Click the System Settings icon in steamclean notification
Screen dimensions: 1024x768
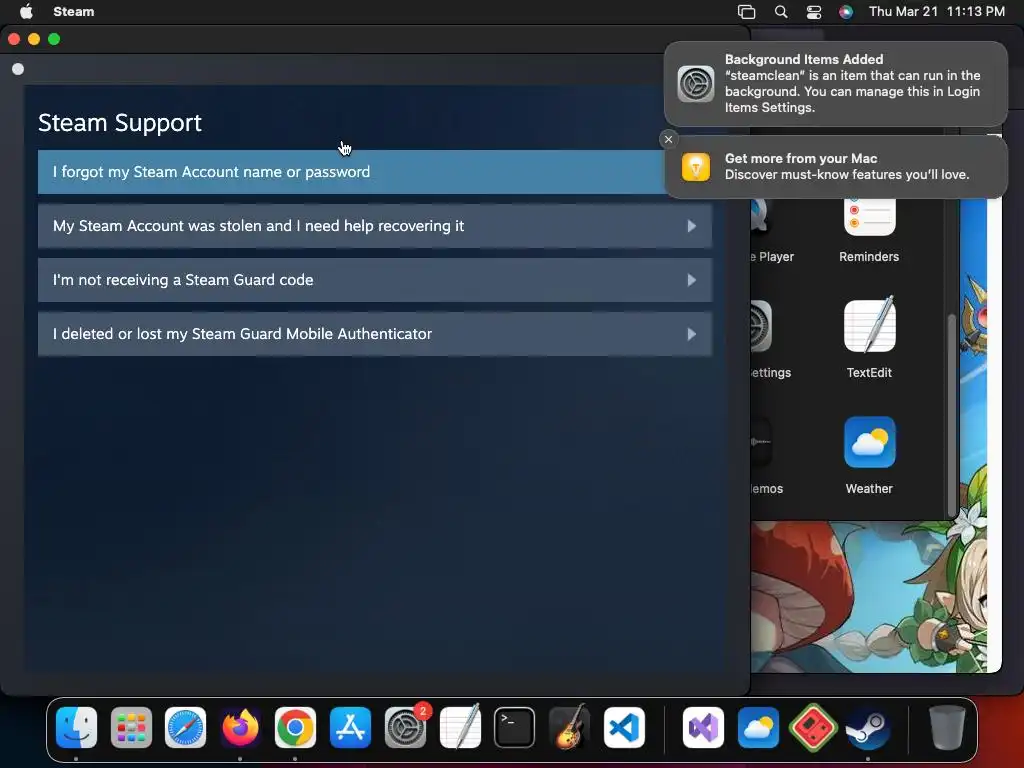696,84
